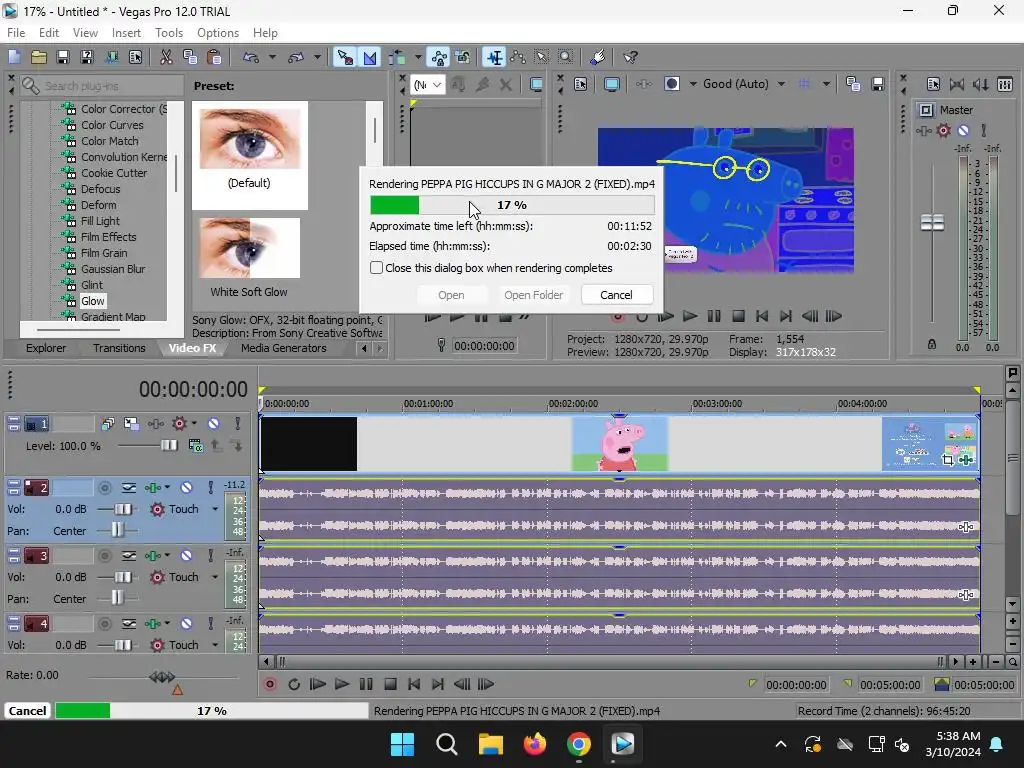Switch to the Explorer tab

pos(46,348)
